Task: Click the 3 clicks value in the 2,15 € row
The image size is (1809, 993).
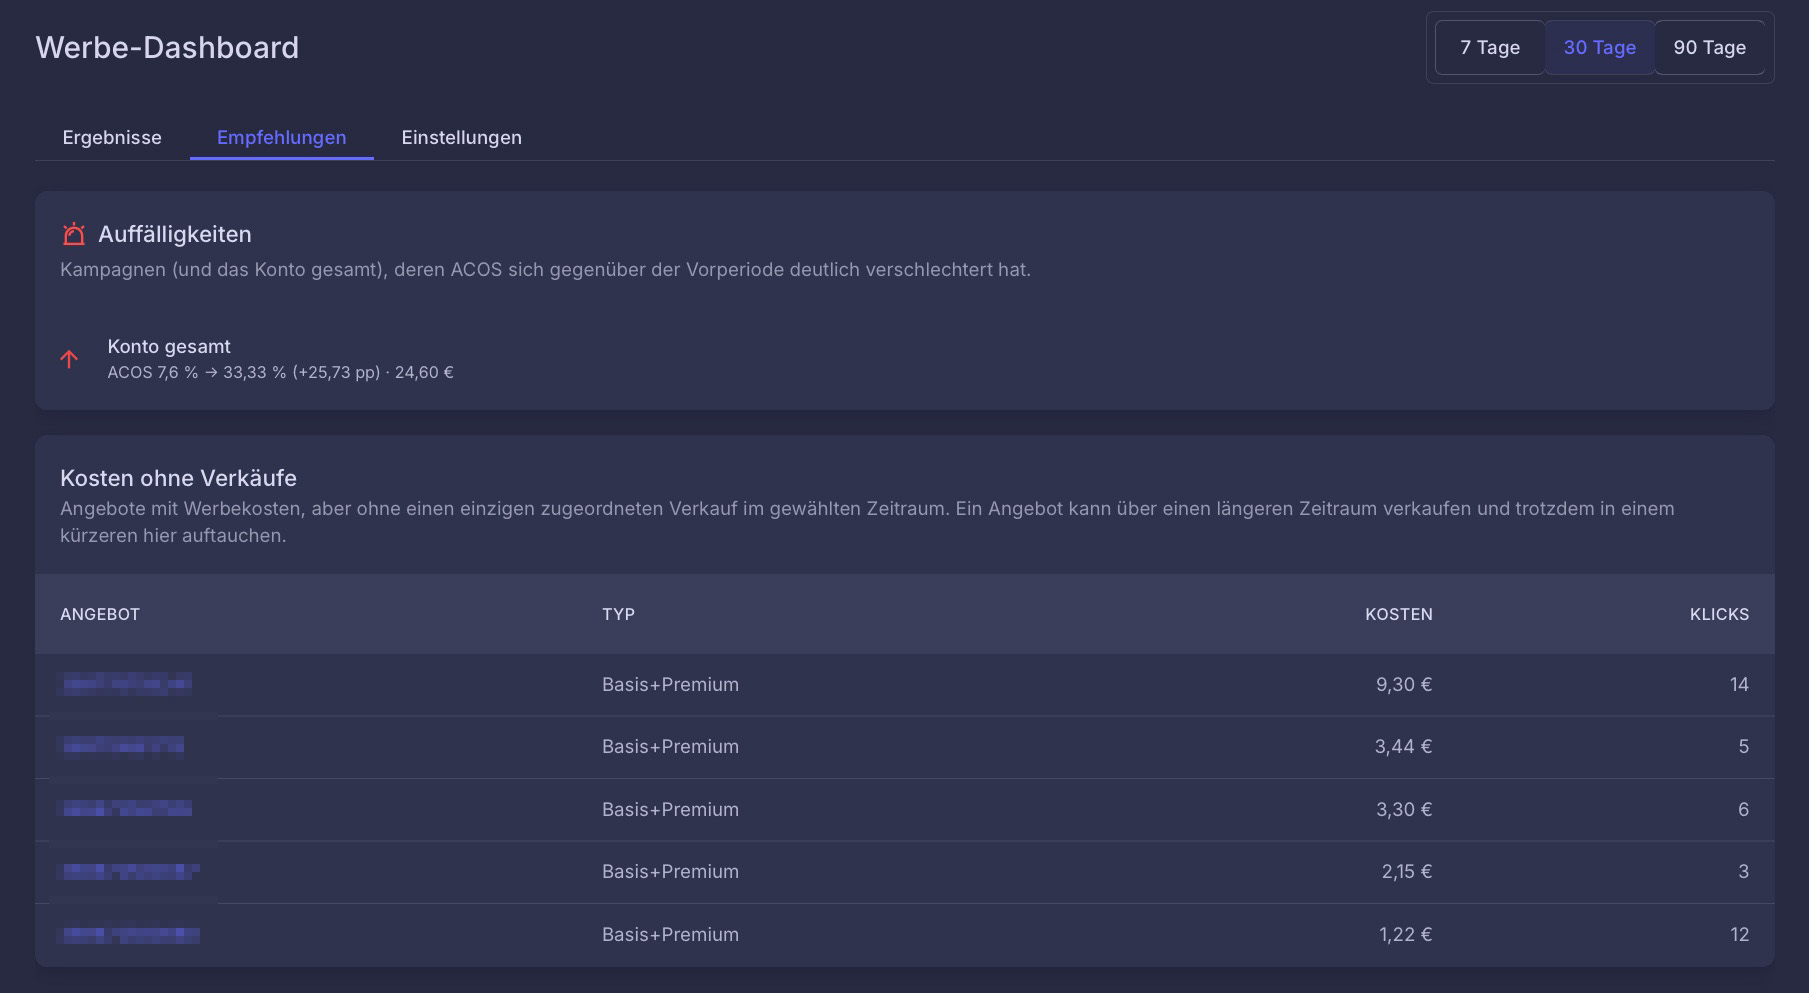Action: (1744, 871)
